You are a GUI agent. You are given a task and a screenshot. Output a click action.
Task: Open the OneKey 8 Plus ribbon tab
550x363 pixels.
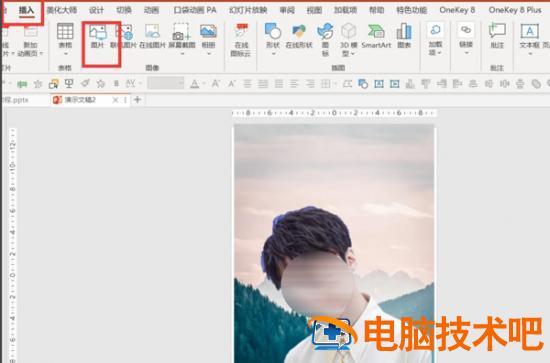[x=515, y=10]
